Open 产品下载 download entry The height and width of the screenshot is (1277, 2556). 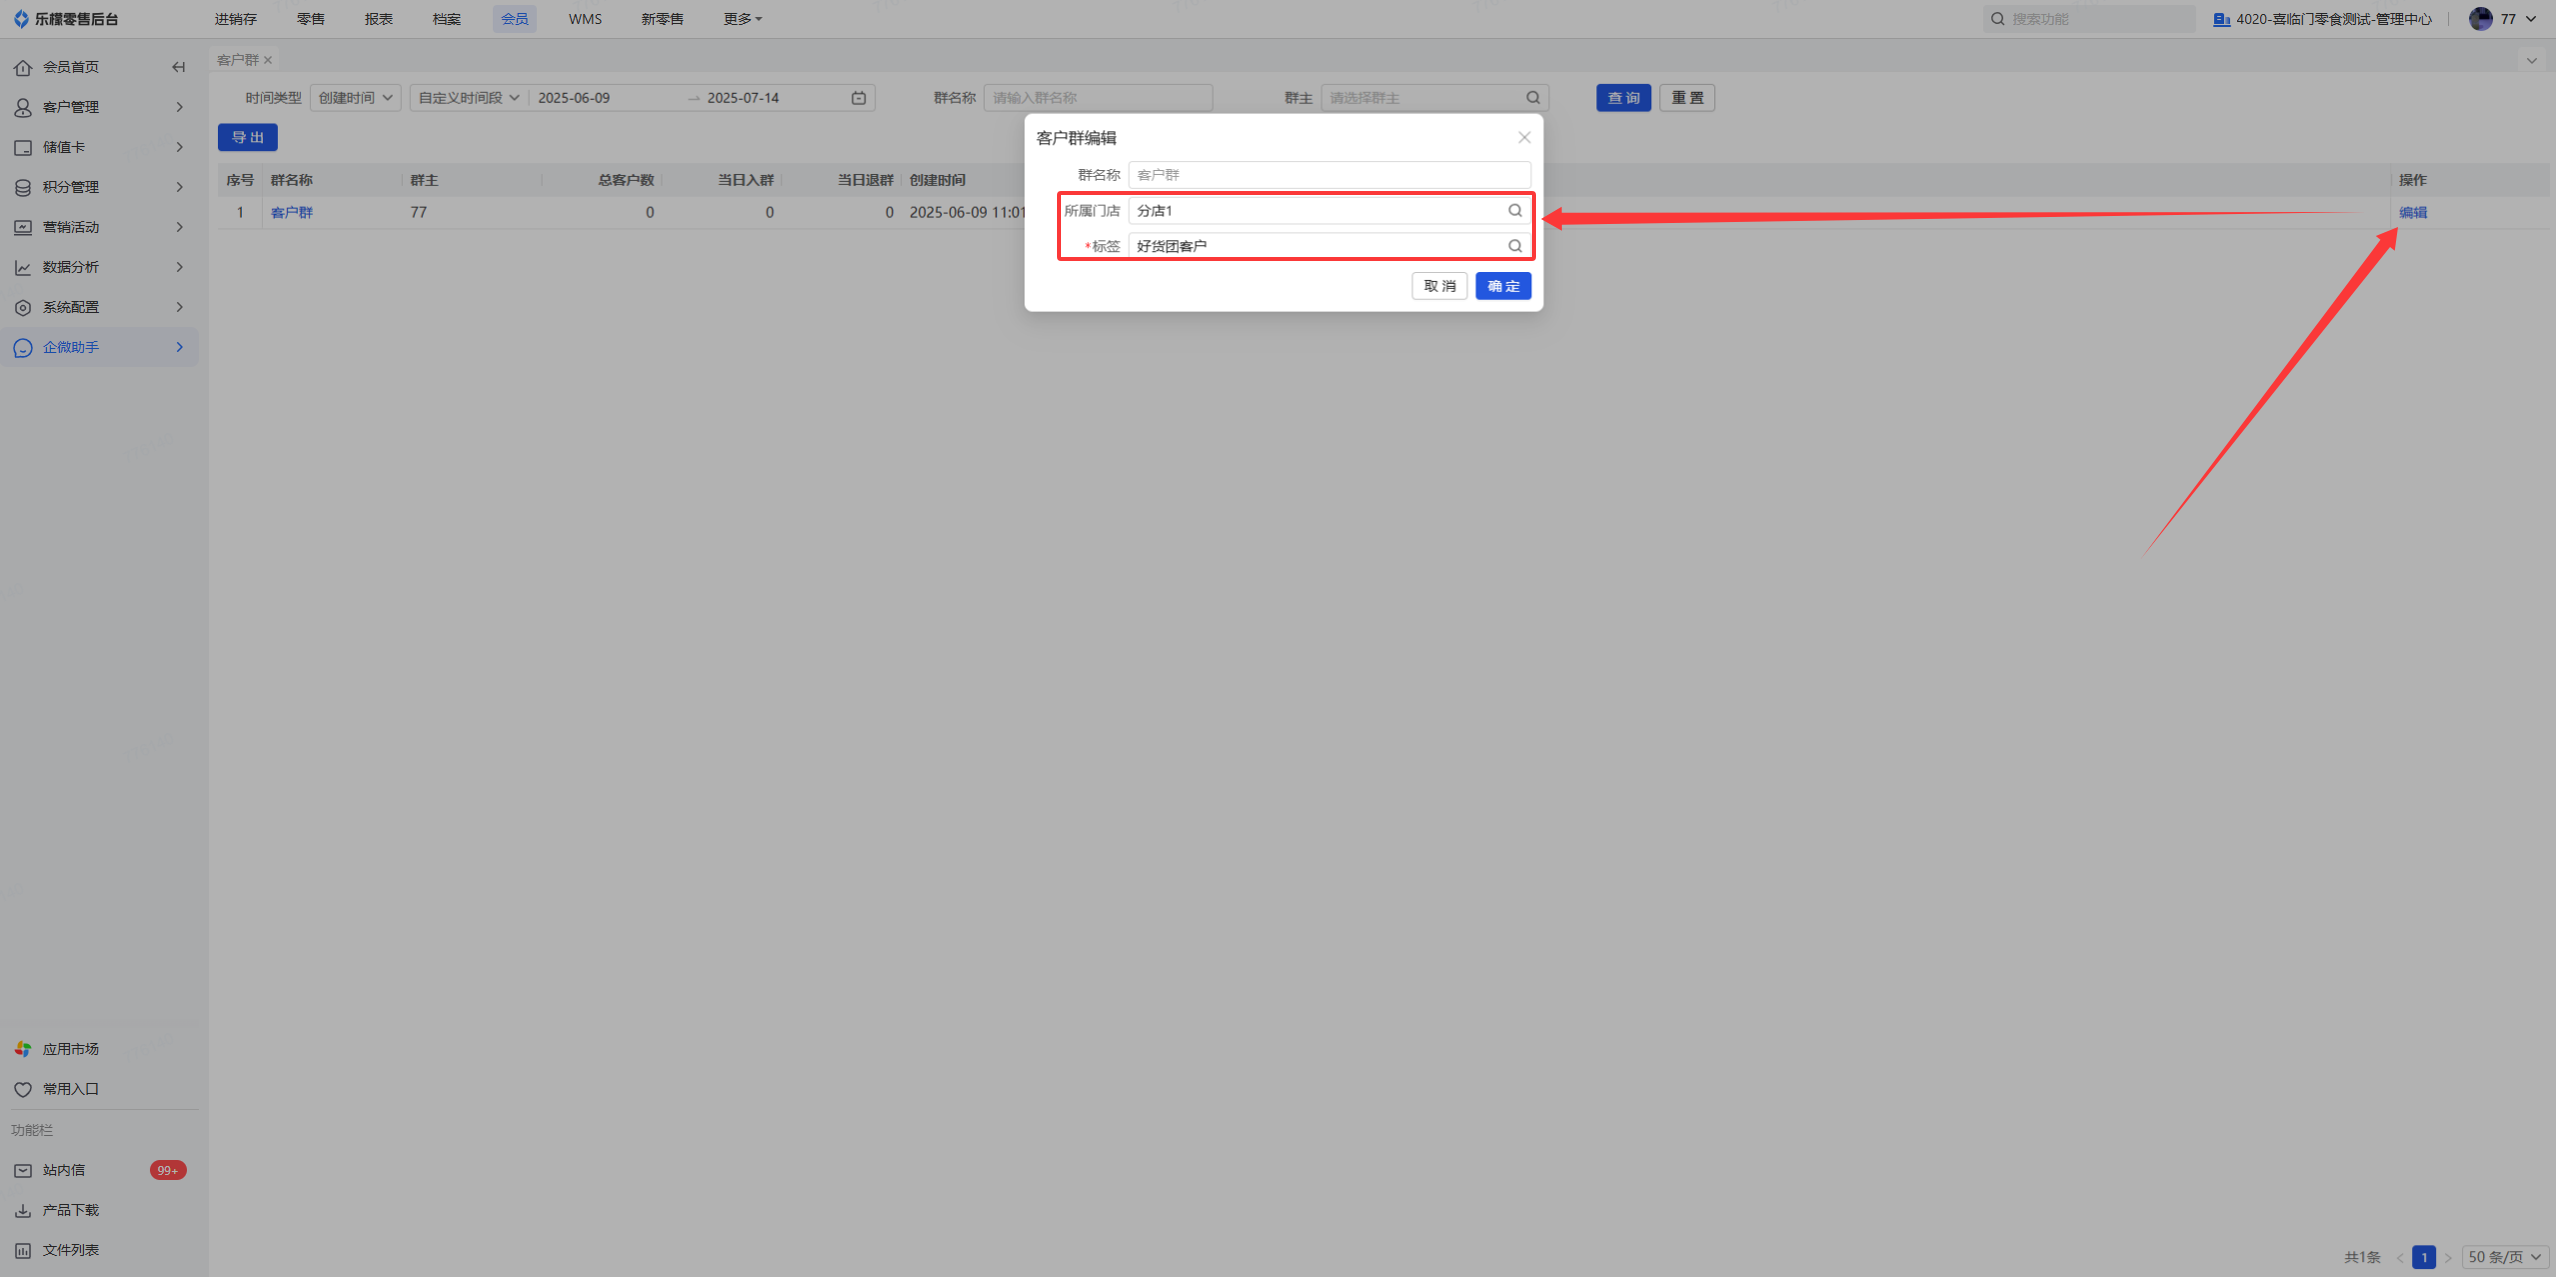point(70,1210)
